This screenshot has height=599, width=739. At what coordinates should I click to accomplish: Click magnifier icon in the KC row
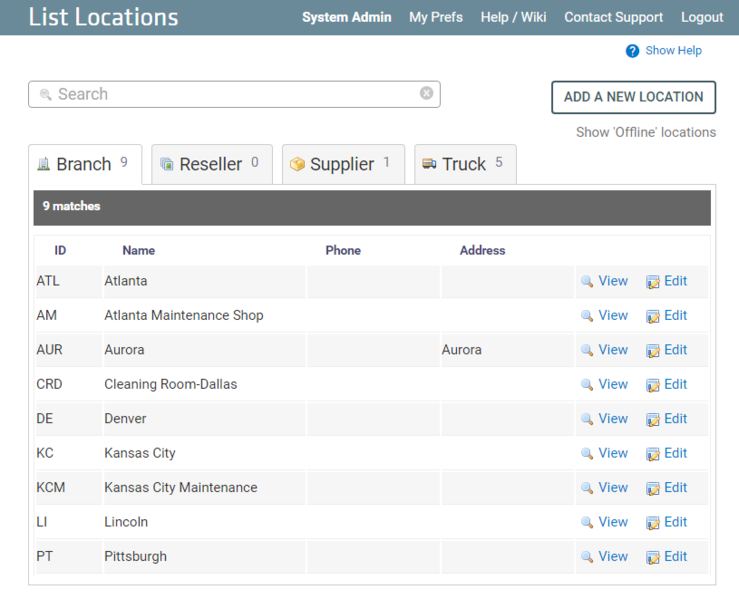(x=587, y=453)
